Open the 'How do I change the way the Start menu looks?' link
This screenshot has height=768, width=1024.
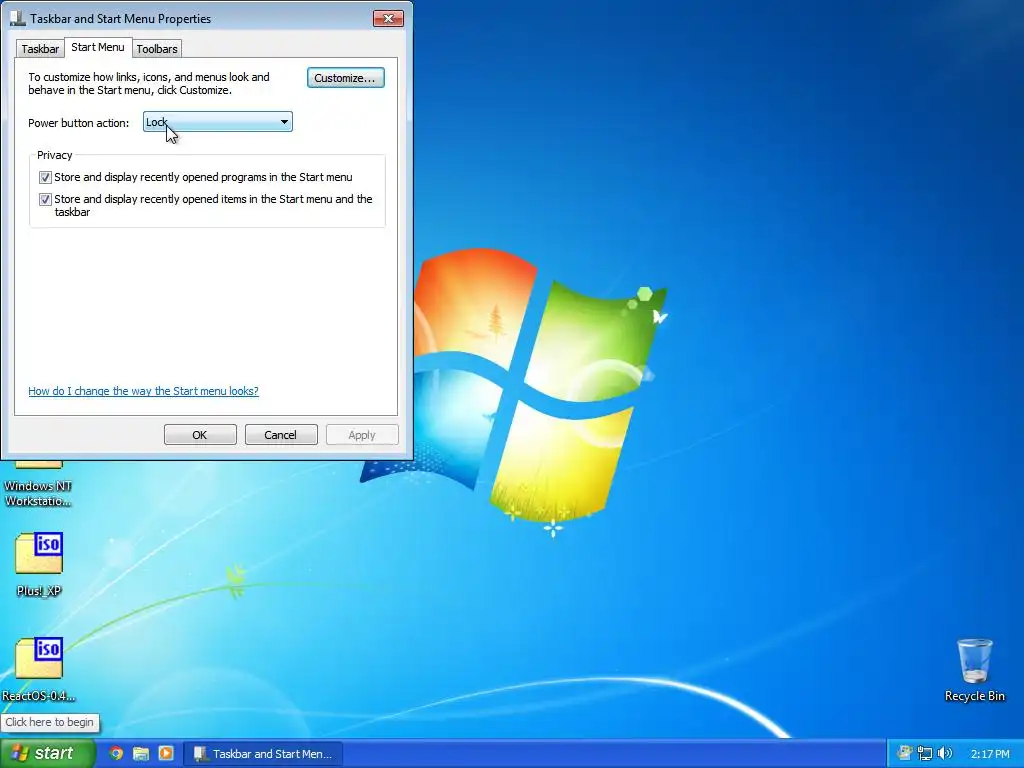pyautogui.click(x=143, y=391)
